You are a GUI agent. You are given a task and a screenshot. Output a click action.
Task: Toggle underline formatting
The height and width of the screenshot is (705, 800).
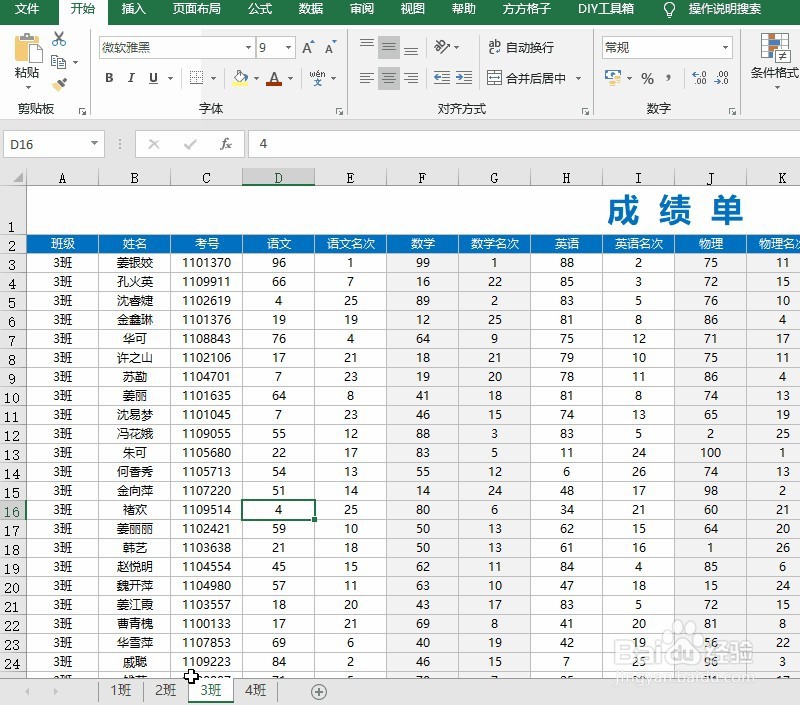click(x=152, y=78)
